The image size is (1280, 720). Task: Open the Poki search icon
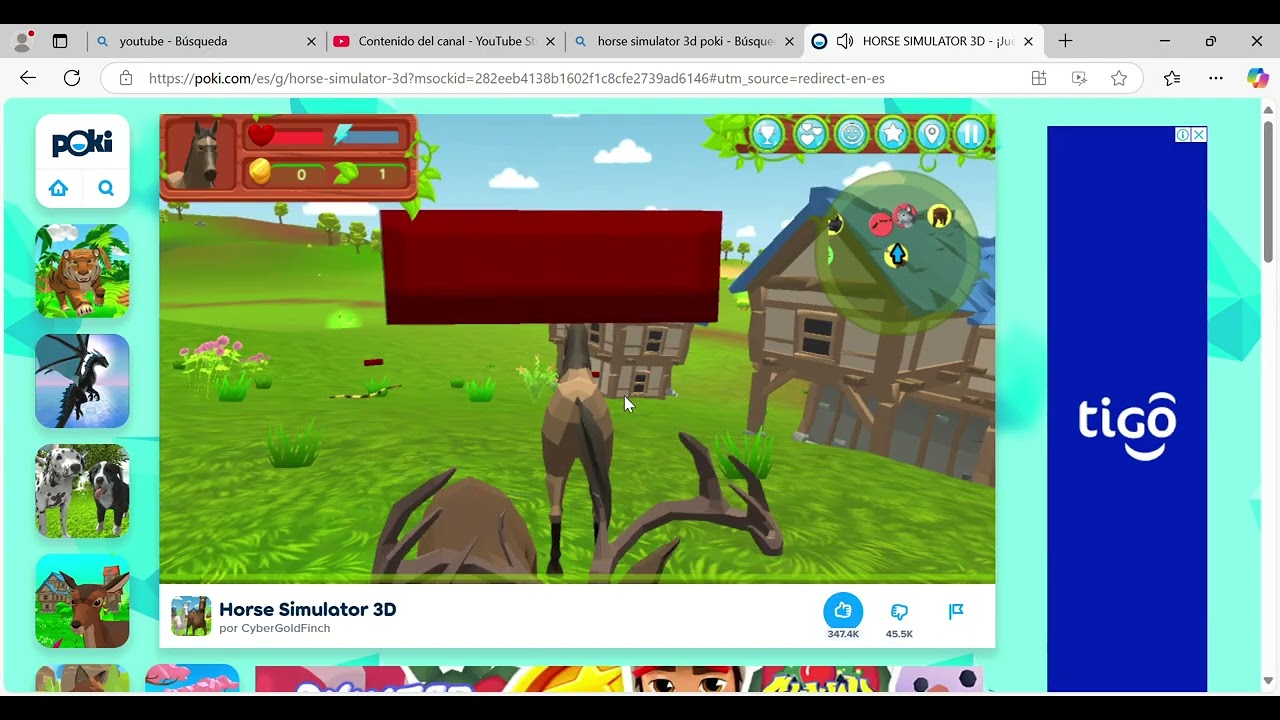click(x=106, y=188)
